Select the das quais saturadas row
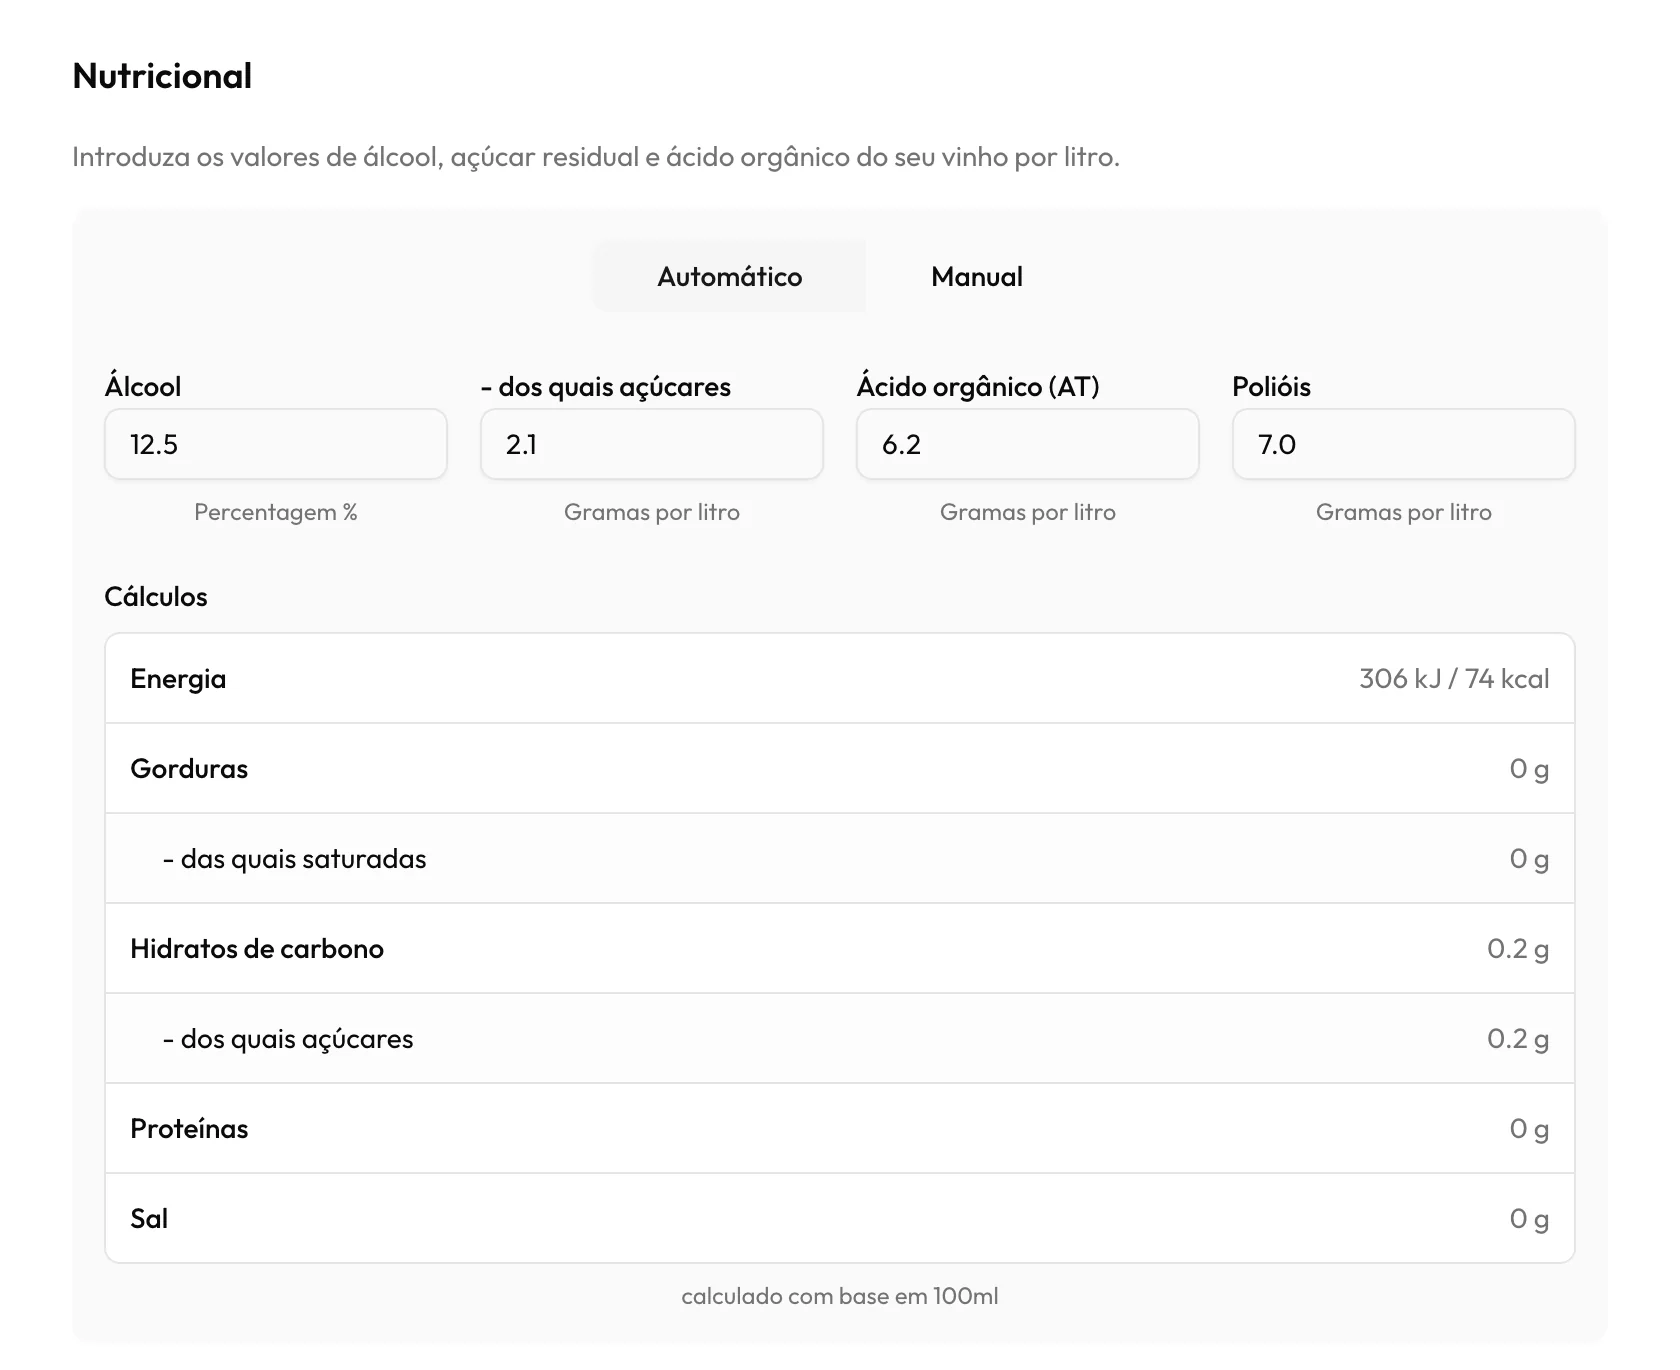This screenshot has width=1680, height=1370. [840, 858]
